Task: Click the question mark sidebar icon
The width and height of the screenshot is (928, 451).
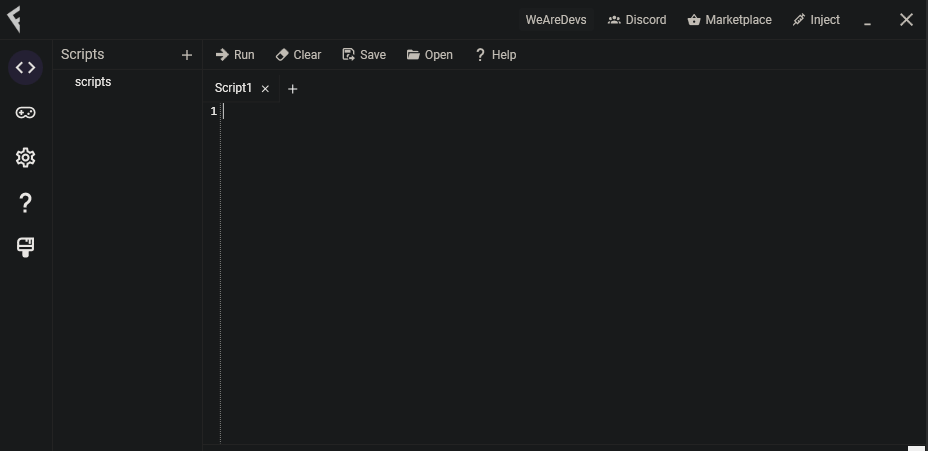Action: (x=25, y=203)
